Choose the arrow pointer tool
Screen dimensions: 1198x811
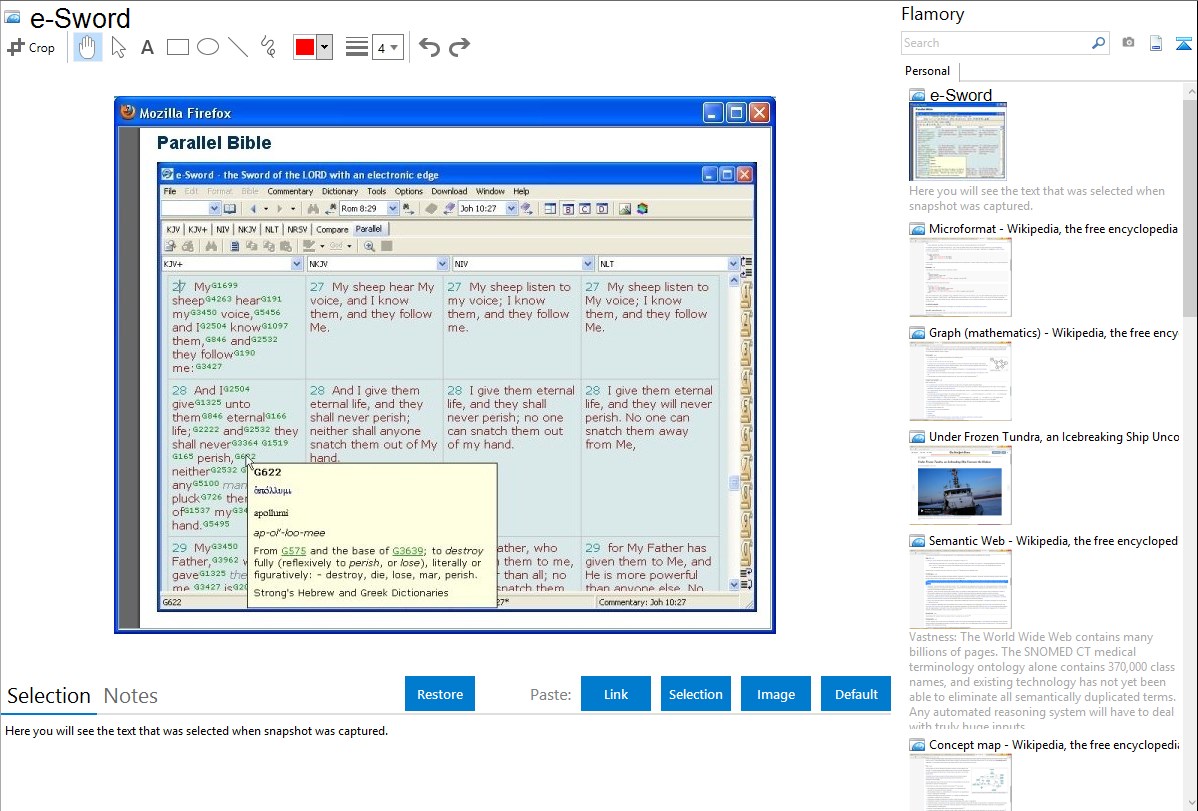point(118,47)
